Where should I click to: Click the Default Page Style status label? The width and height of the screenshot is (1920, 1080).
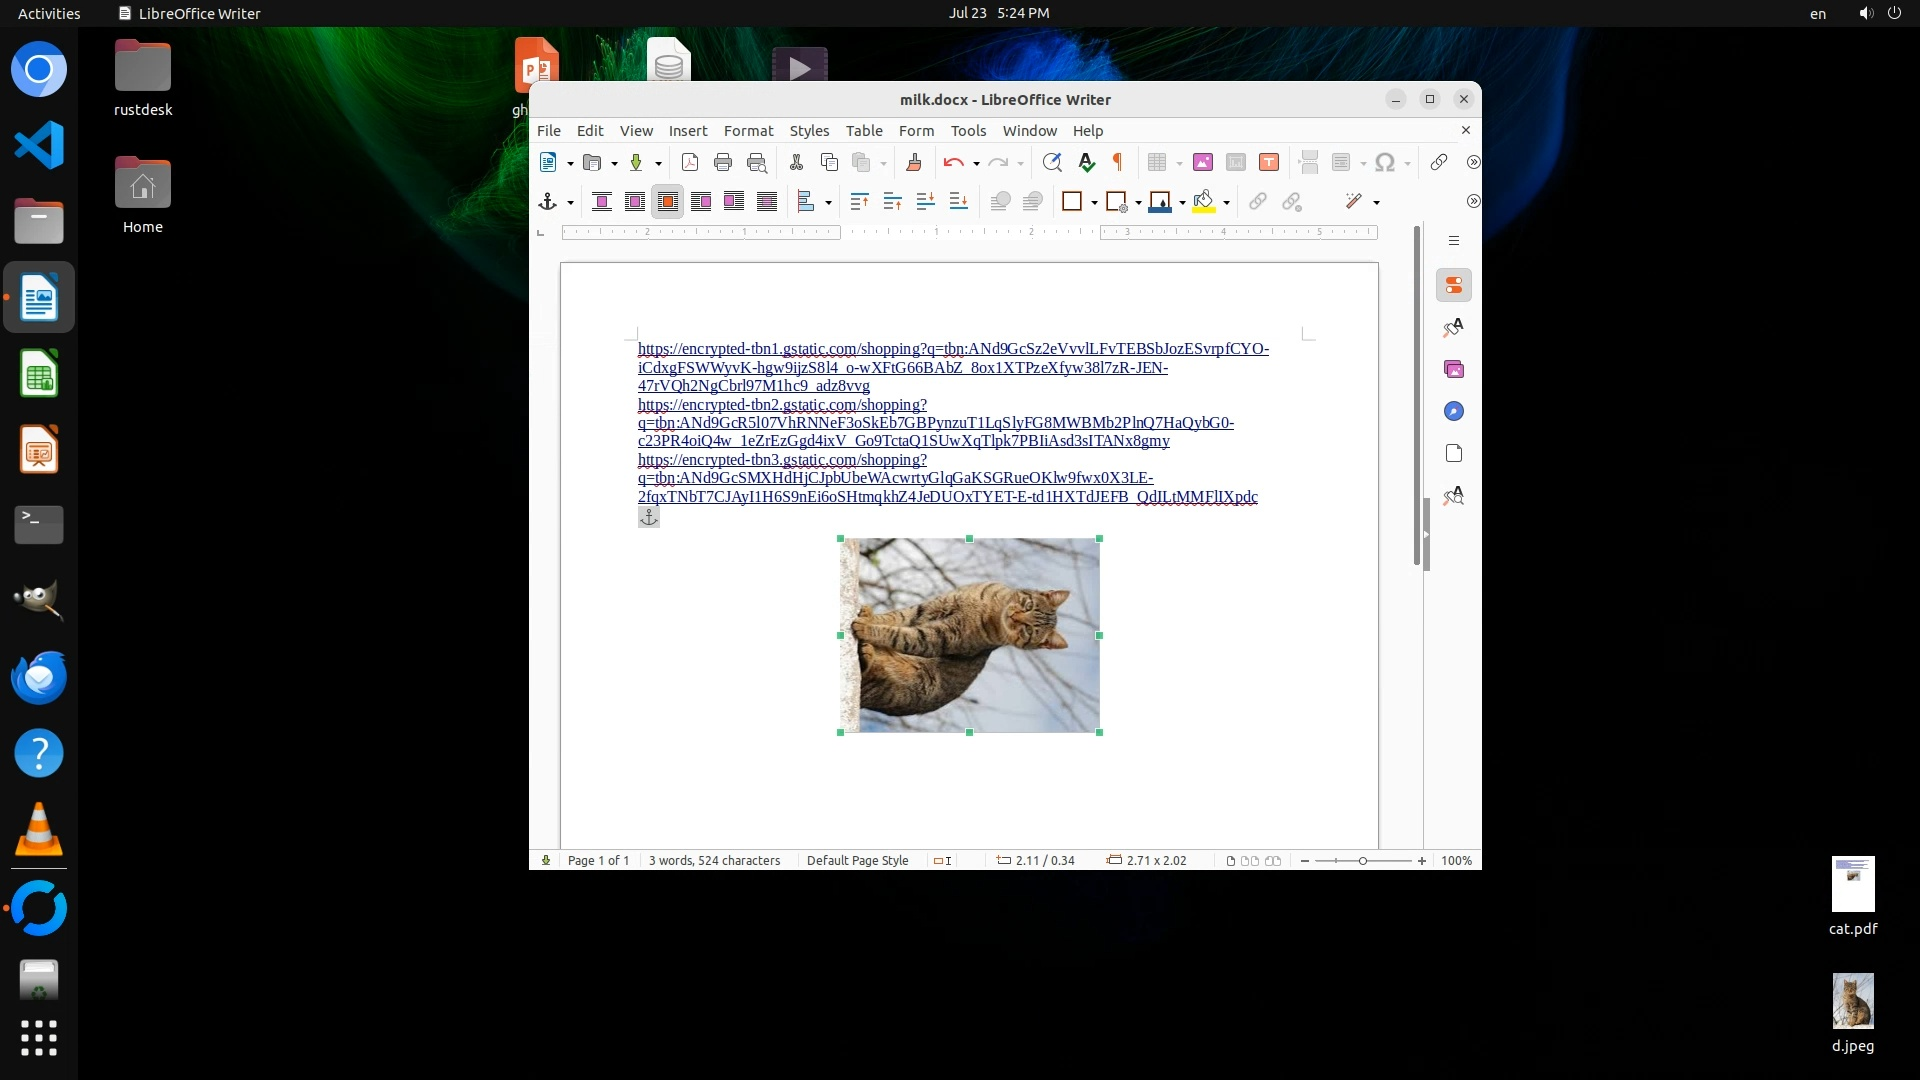coord(857,861)
